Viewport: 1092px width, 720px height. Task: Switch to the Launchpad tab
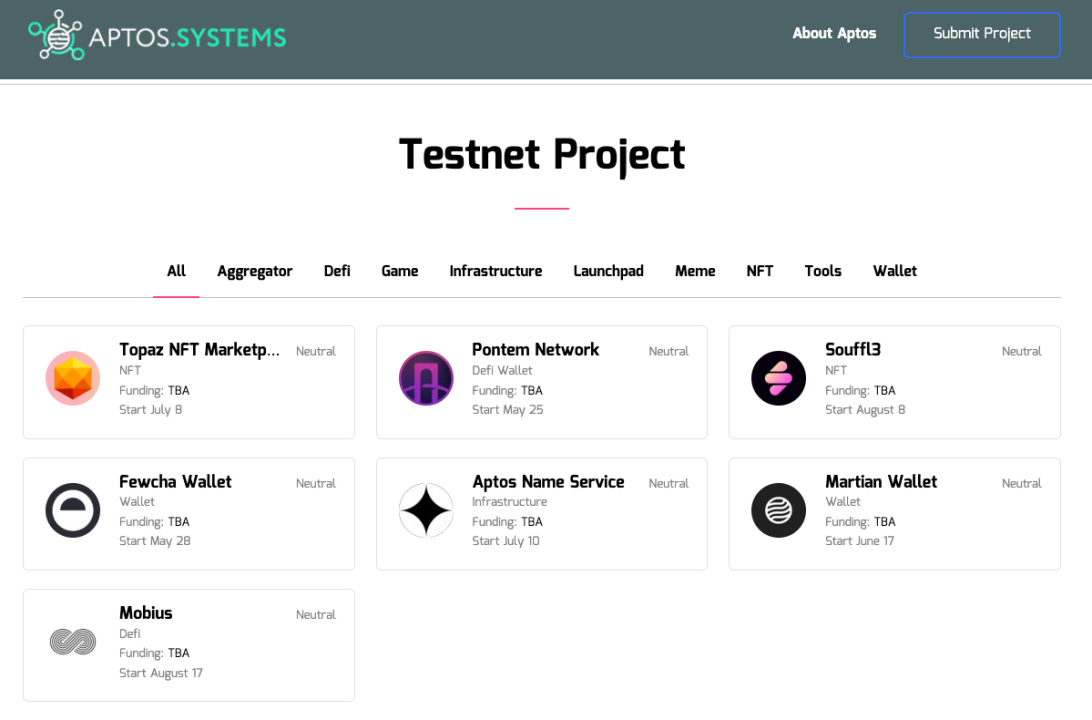click(609, 272)
